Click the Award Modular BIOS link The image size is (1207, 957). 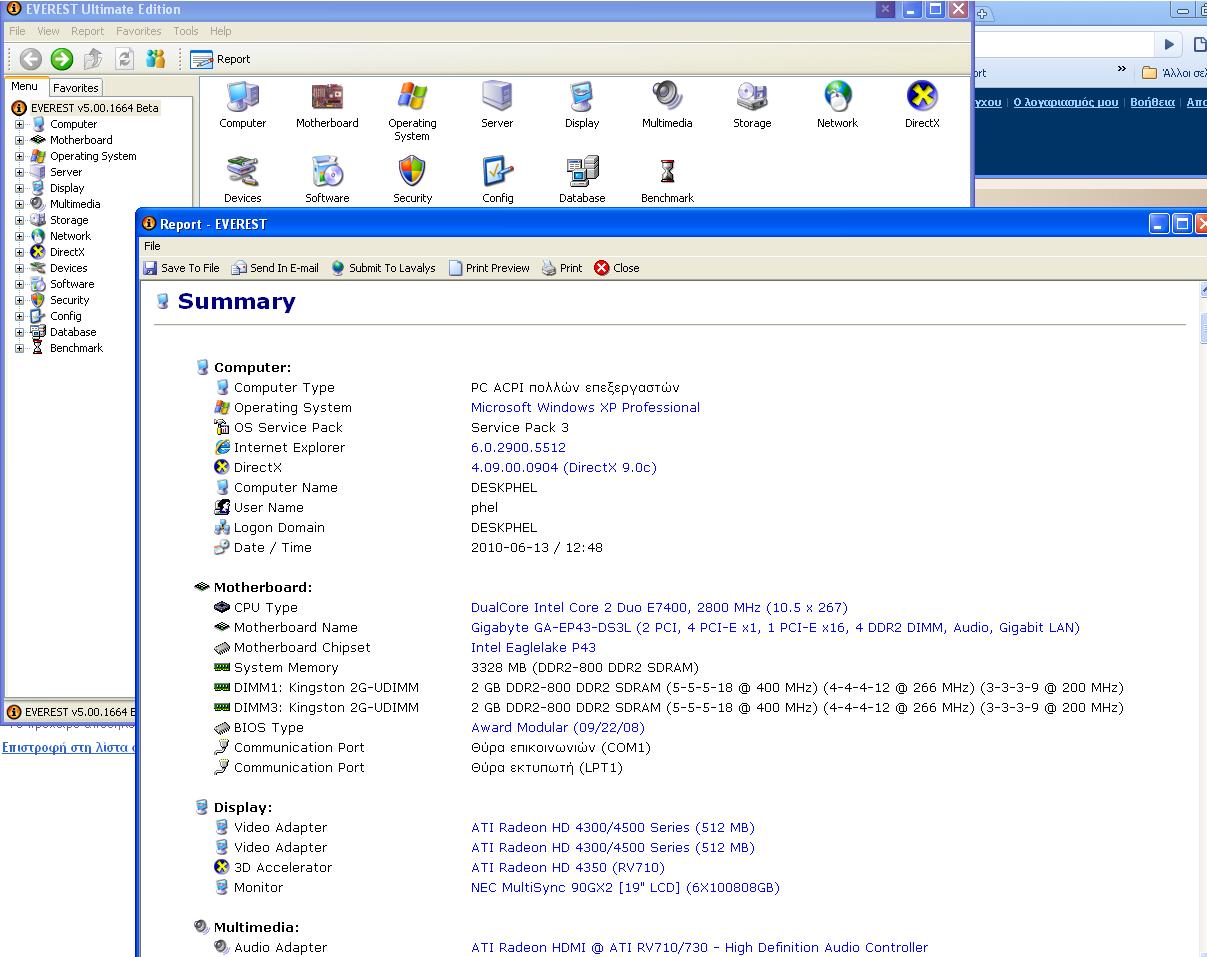558,728
